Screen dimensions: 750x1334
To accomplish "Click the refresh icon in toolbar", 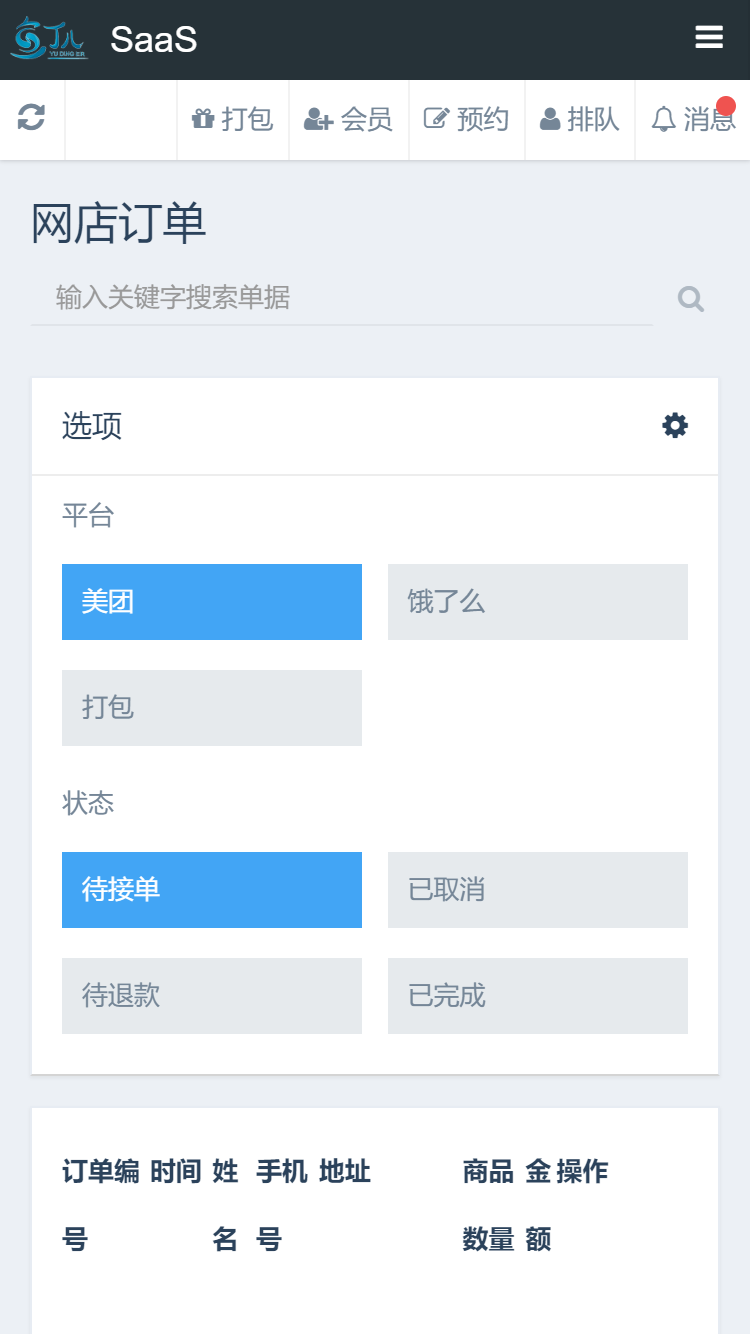I will pos(31,118).
